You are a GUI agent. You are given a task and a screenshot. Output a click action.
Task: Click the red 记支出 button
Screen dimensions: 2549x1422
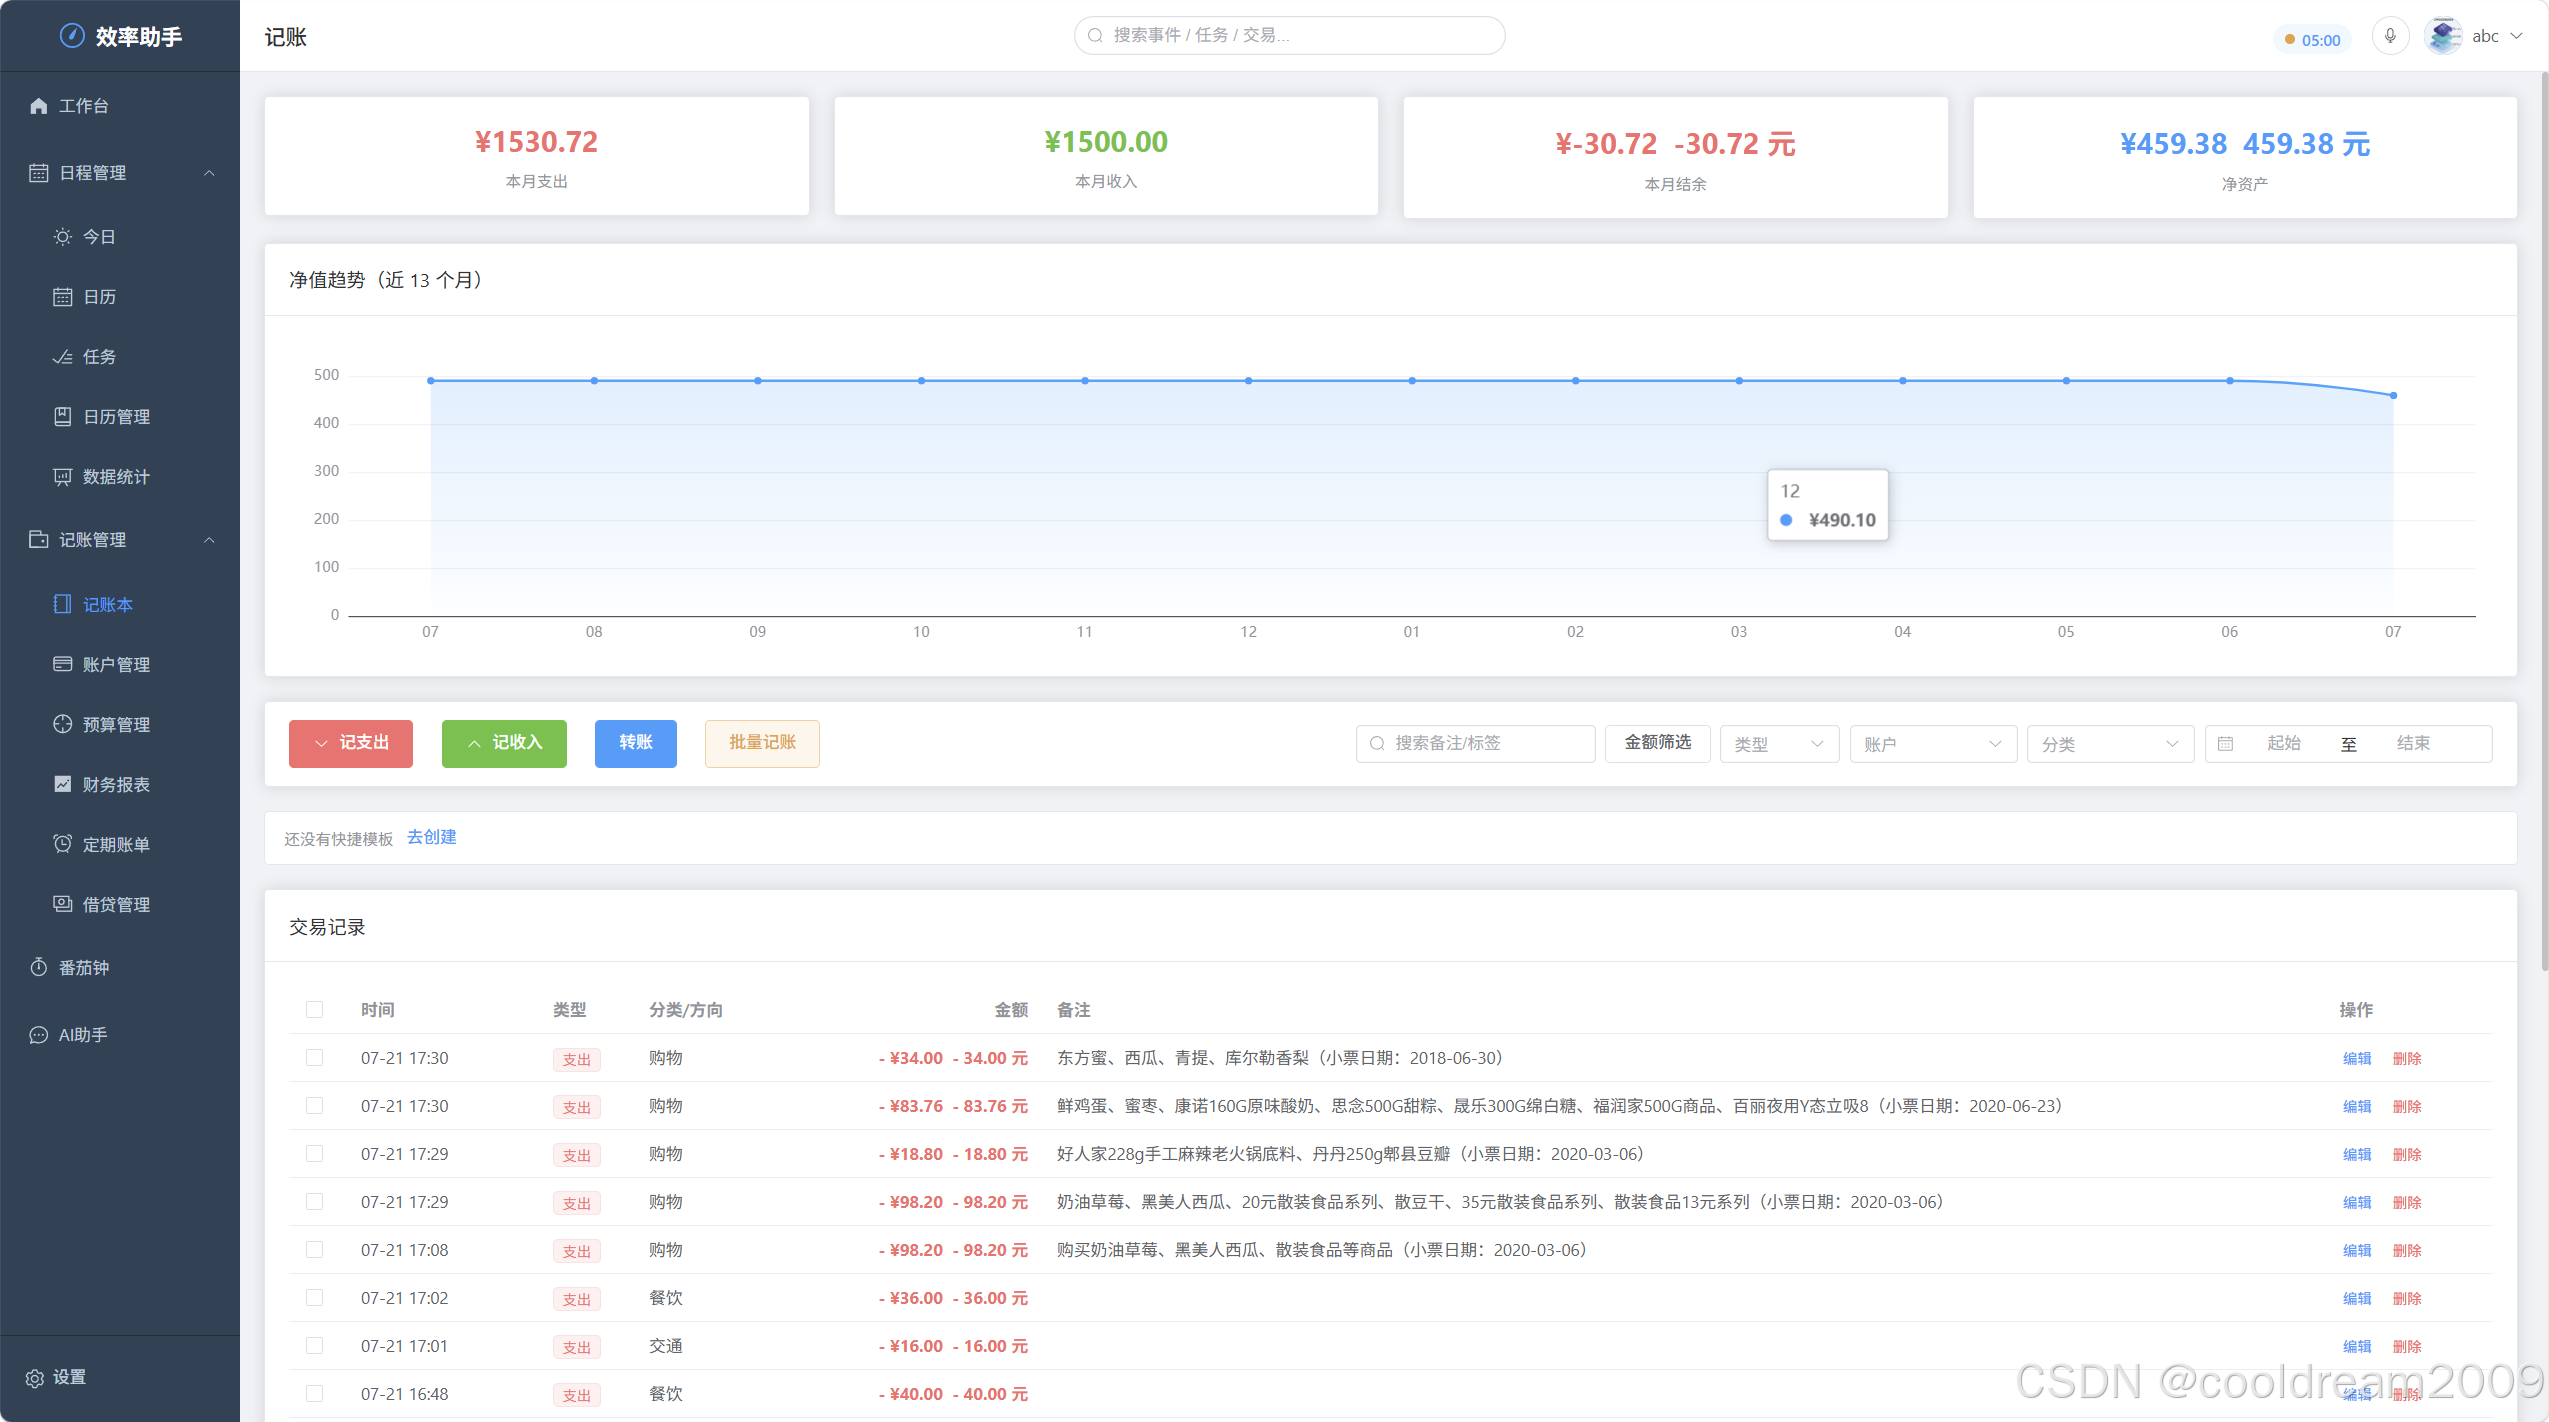[x=351, y=743]
